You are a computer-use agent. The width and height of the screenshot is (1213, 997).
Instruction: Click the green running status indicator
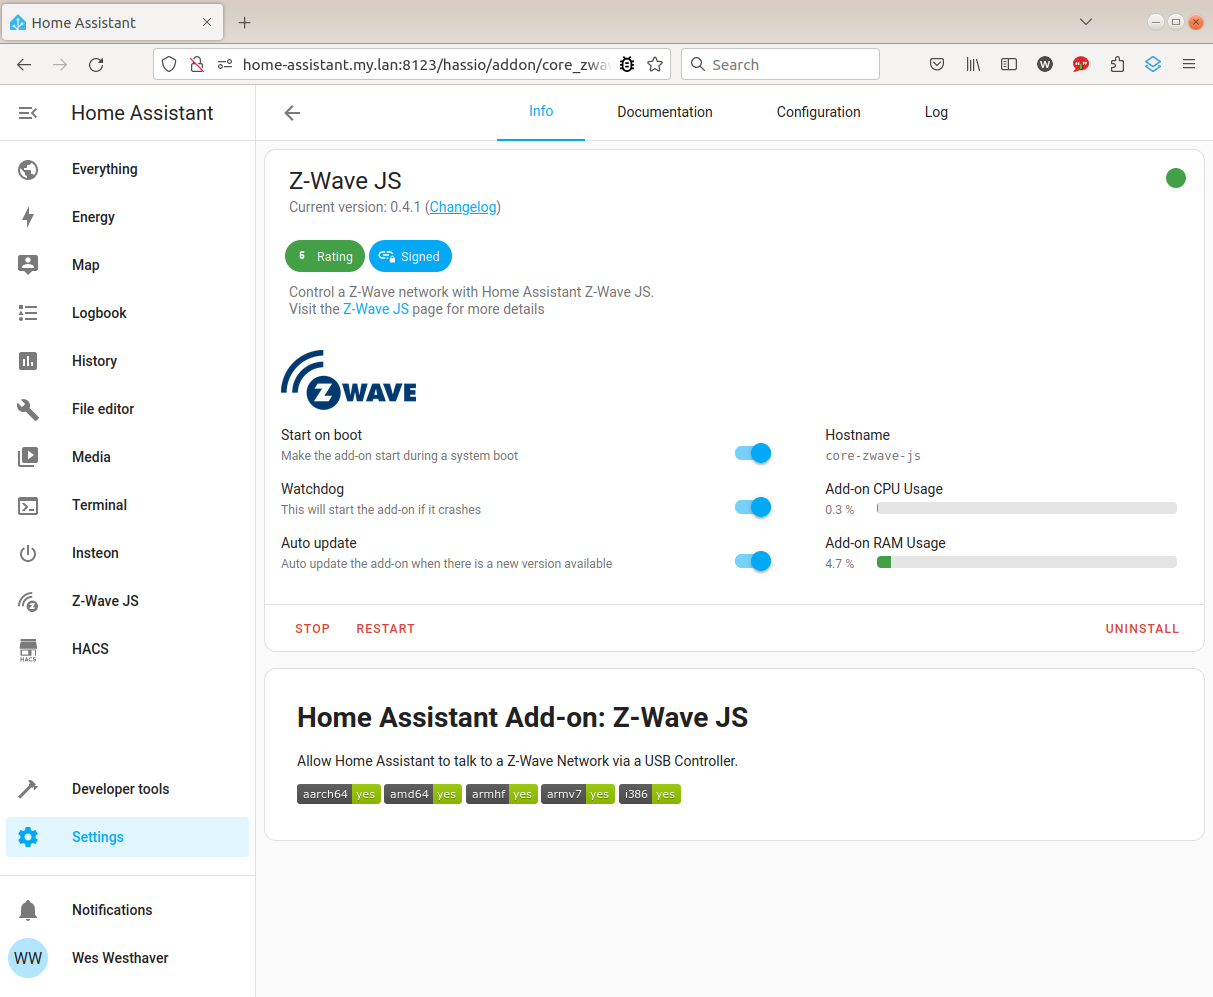click(x=1176, y=178)
